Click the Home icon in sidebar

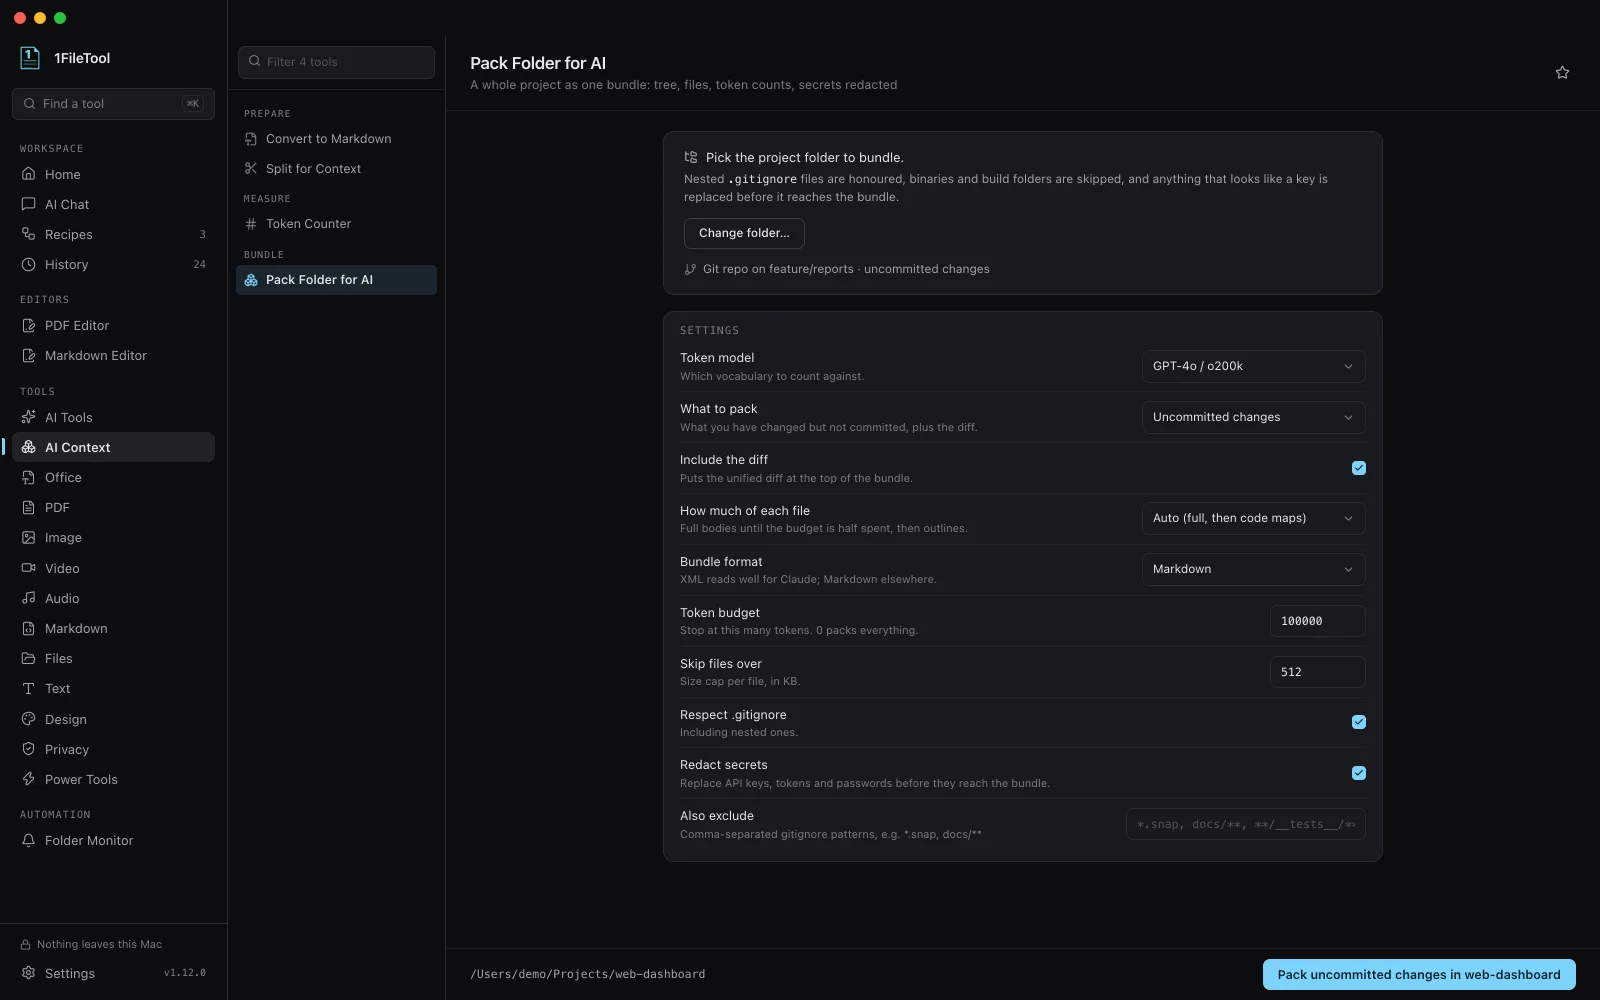29,174
